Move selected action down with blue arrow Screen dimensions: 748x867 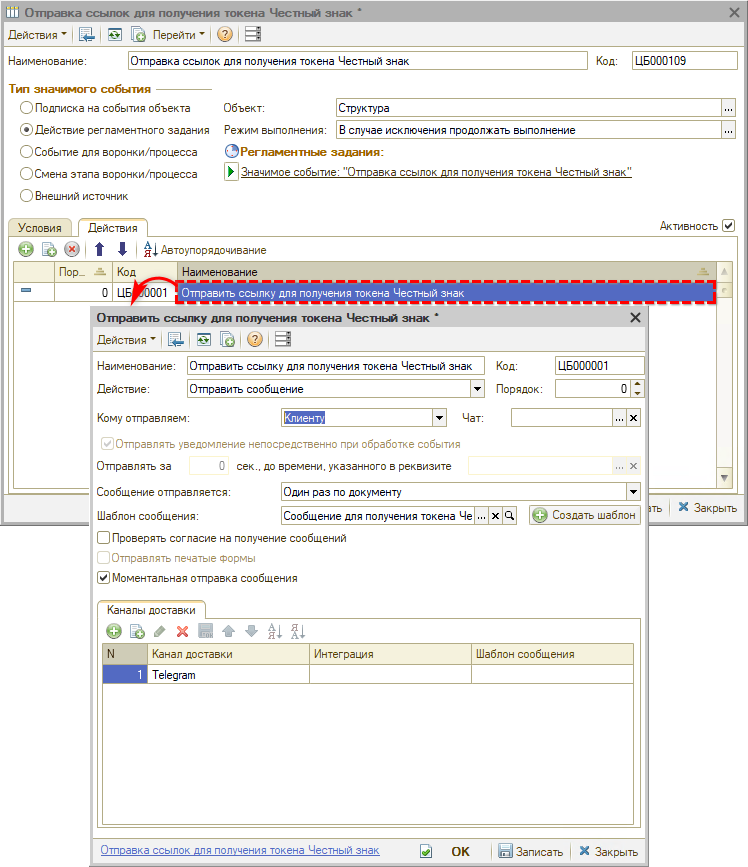(x=122, y=249)
